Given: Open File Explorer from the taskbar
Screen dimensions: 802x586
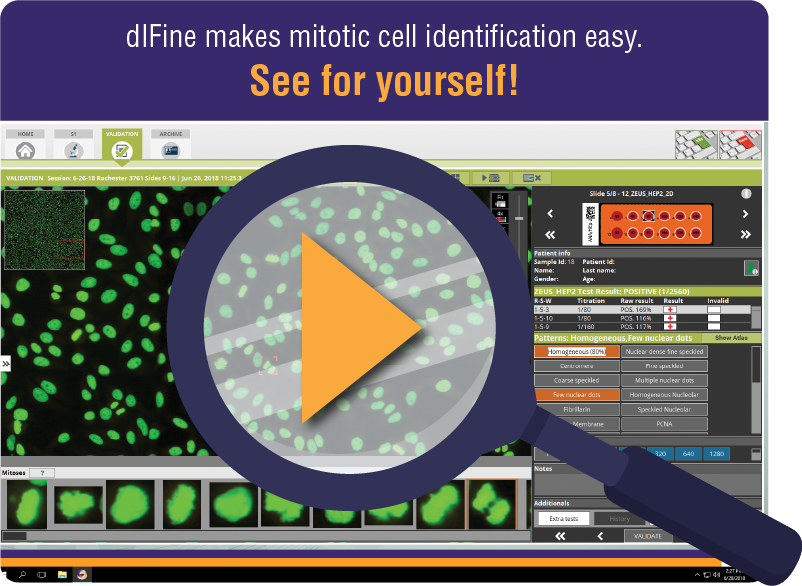Looking at the screenshot, I should pyautogui.click(x=62, y=575).
